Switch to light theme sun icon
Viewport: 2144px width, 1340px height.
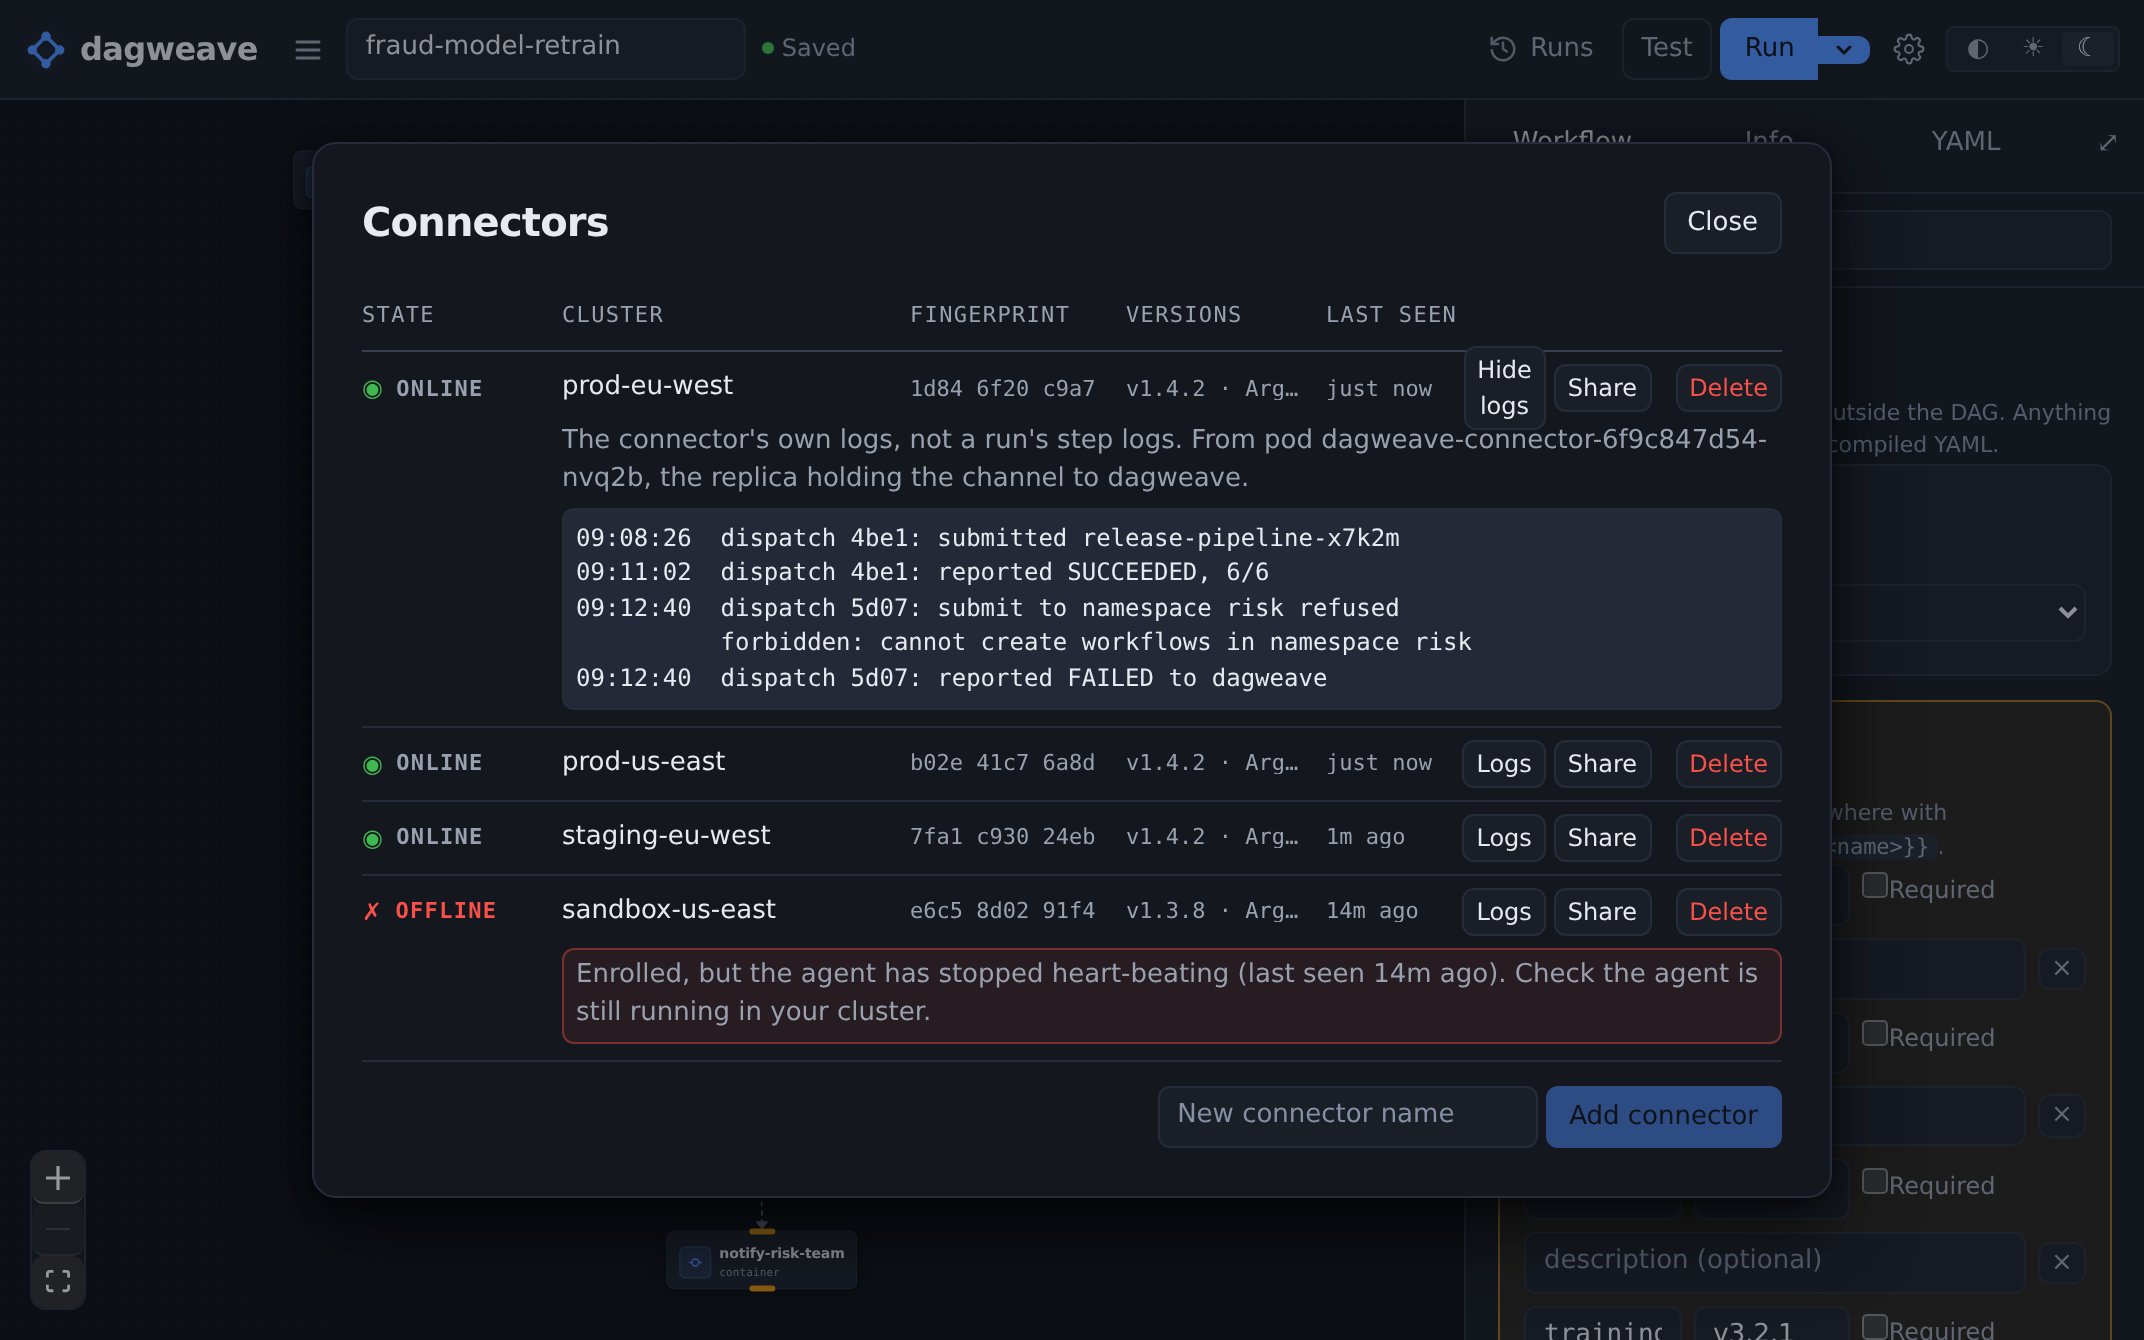(x=2032, y=47)
